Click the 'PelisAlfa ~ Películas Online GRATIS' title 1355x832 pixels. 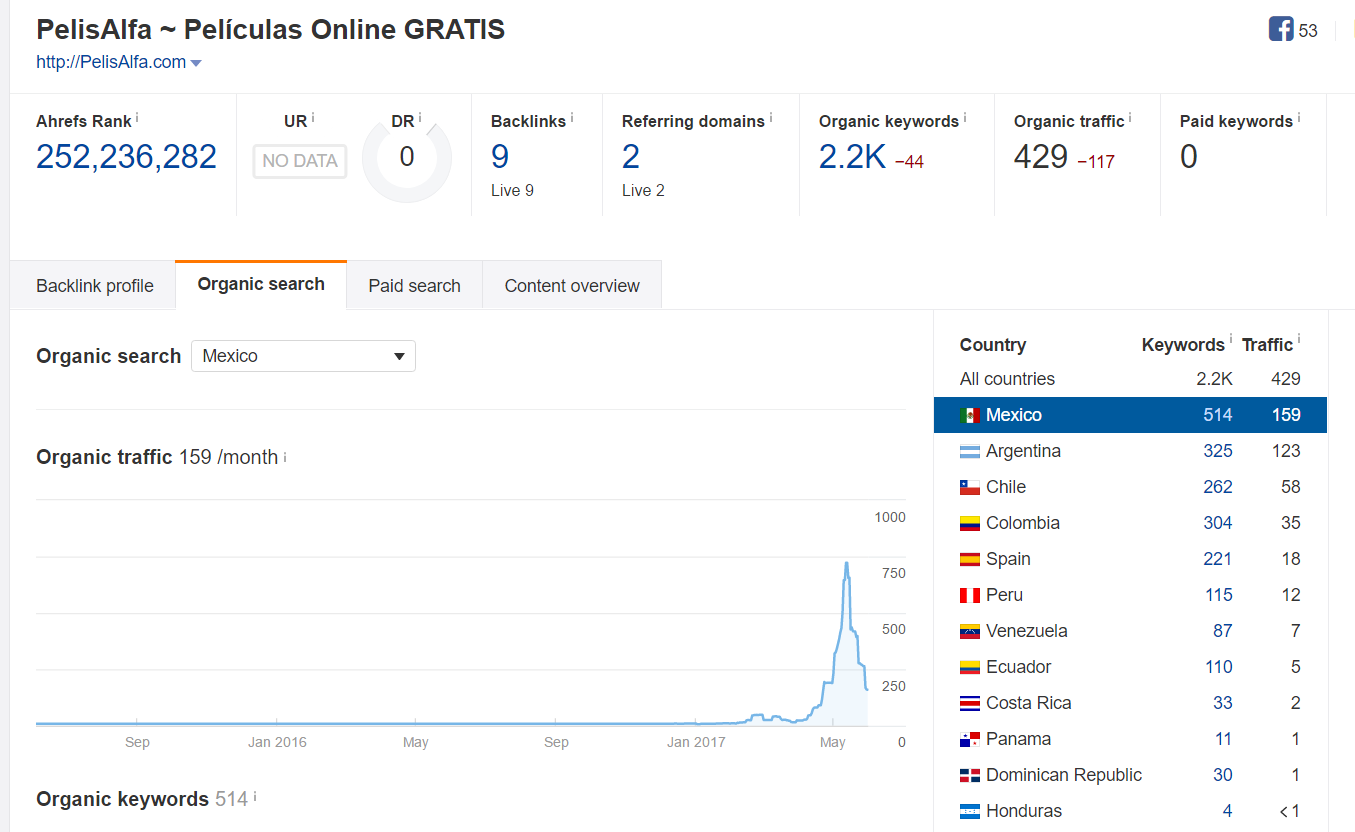point(271,30)
